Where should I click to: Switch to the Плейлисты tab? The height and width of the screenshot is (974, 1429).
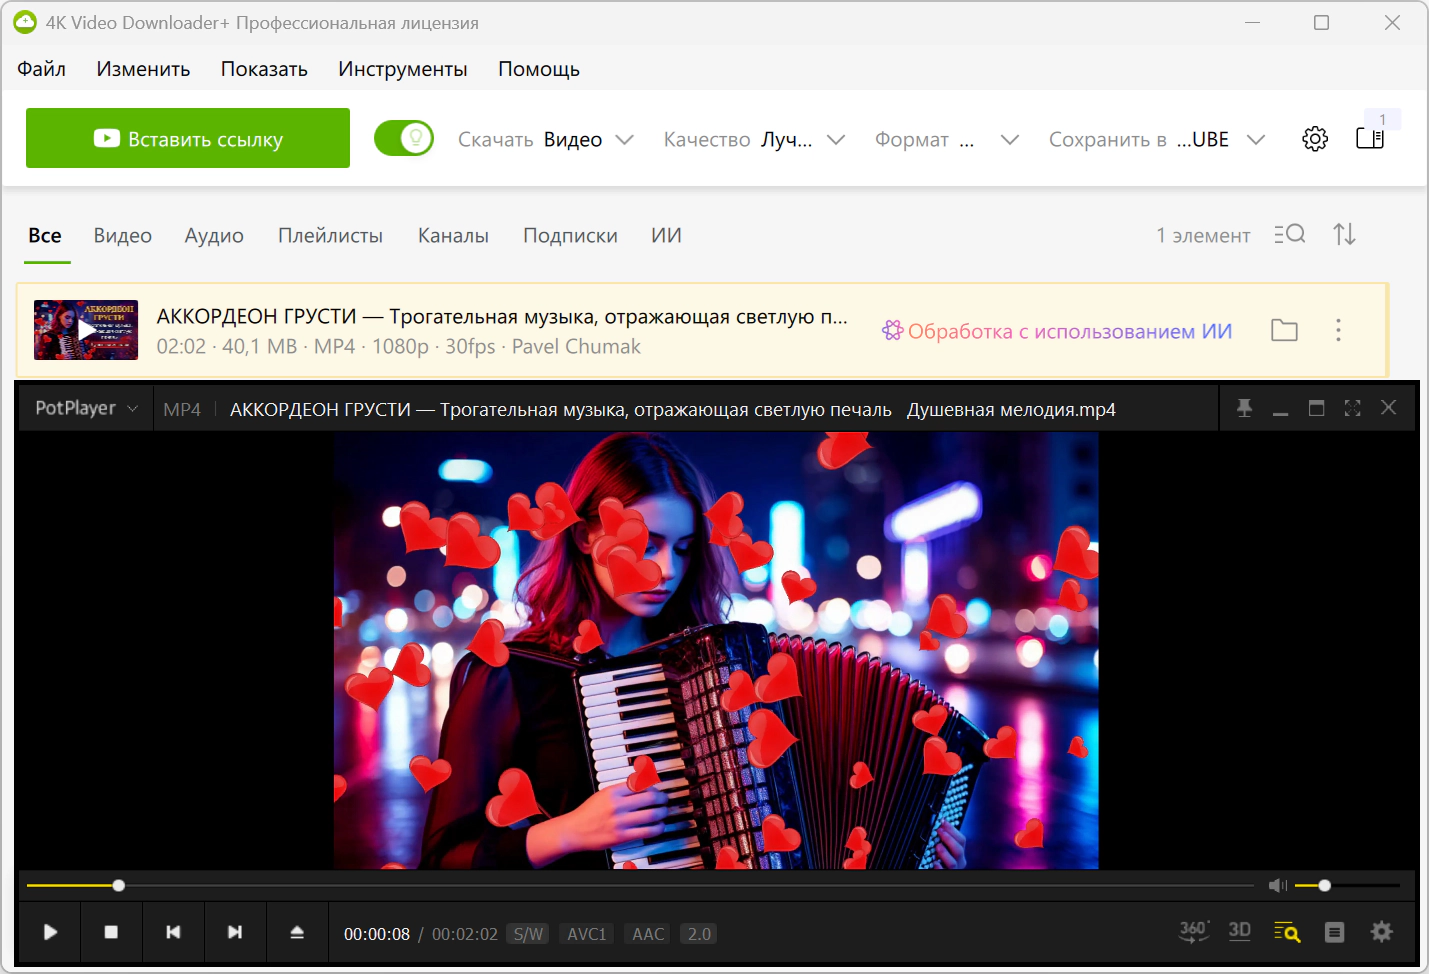pyautogui.click(x=330, y=236)
